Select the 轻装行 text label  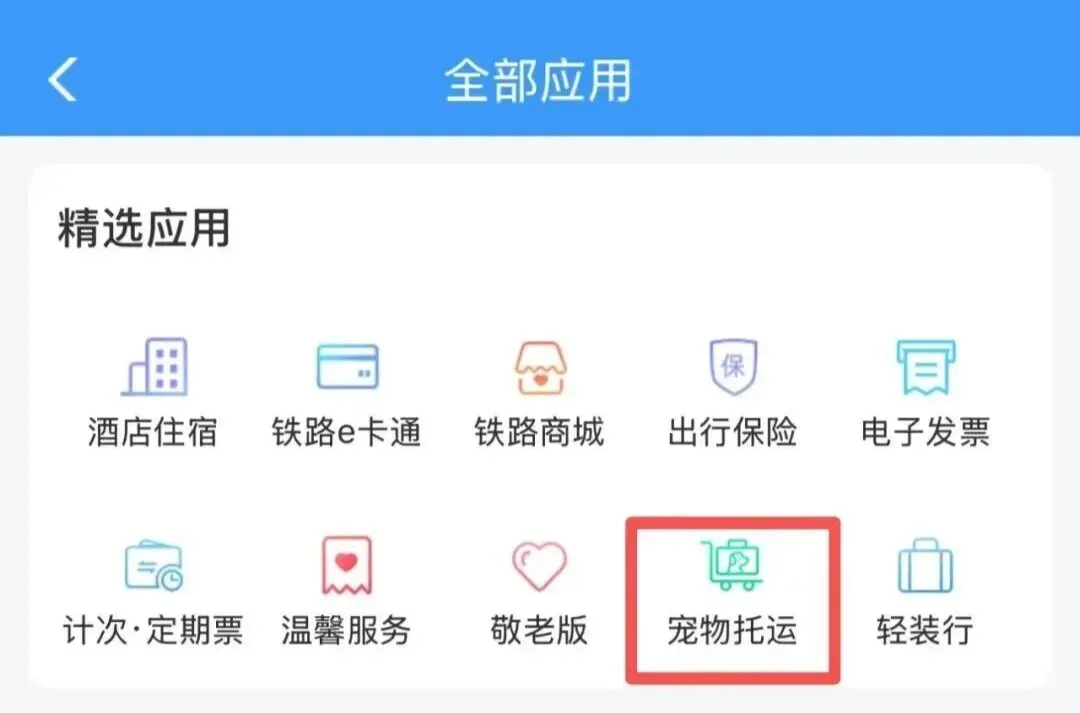(x=926, y=630)
